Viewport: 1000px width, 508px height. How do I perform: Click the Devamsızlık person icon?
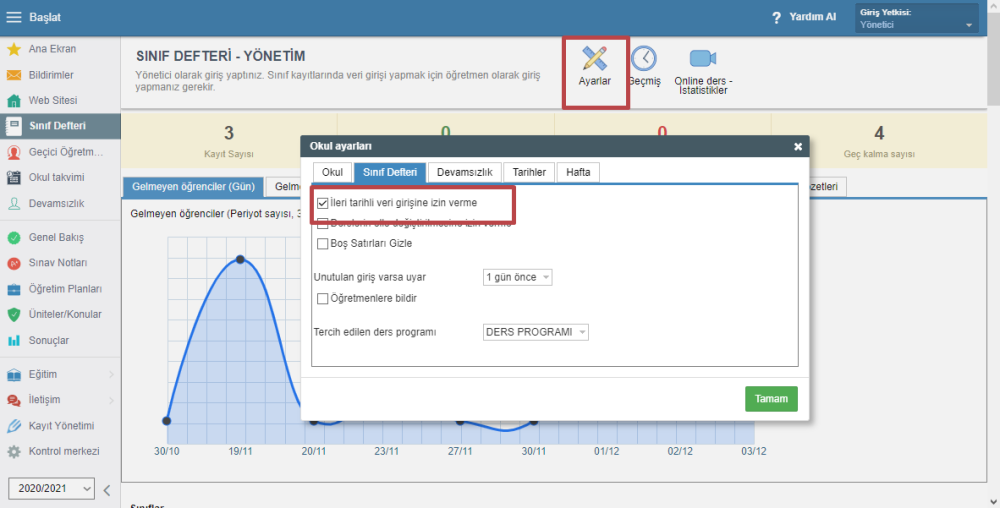pos(13,204)
